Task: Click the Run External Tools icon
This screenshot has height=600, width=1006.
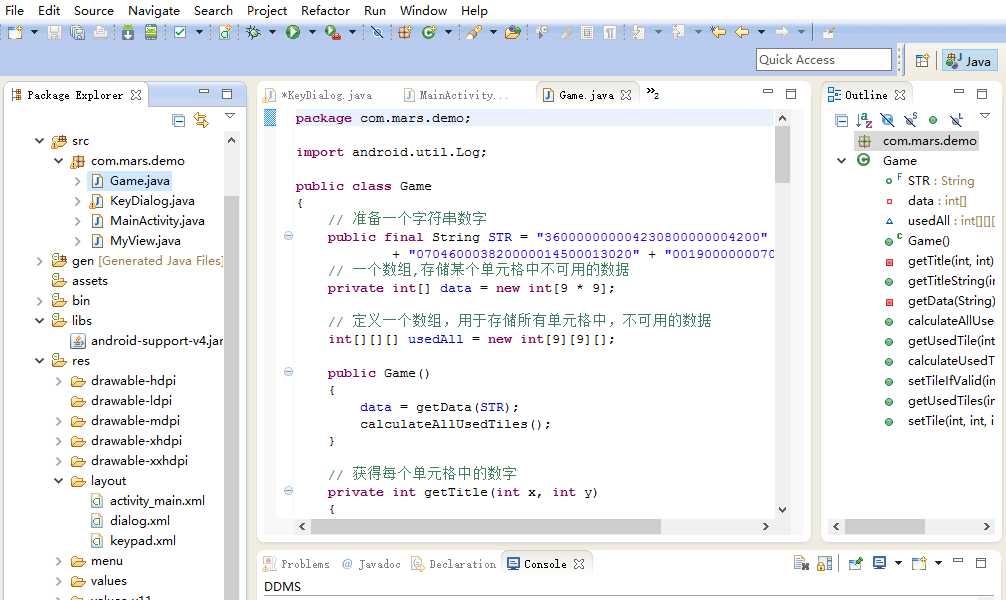Action: click(x=332, y=31)
